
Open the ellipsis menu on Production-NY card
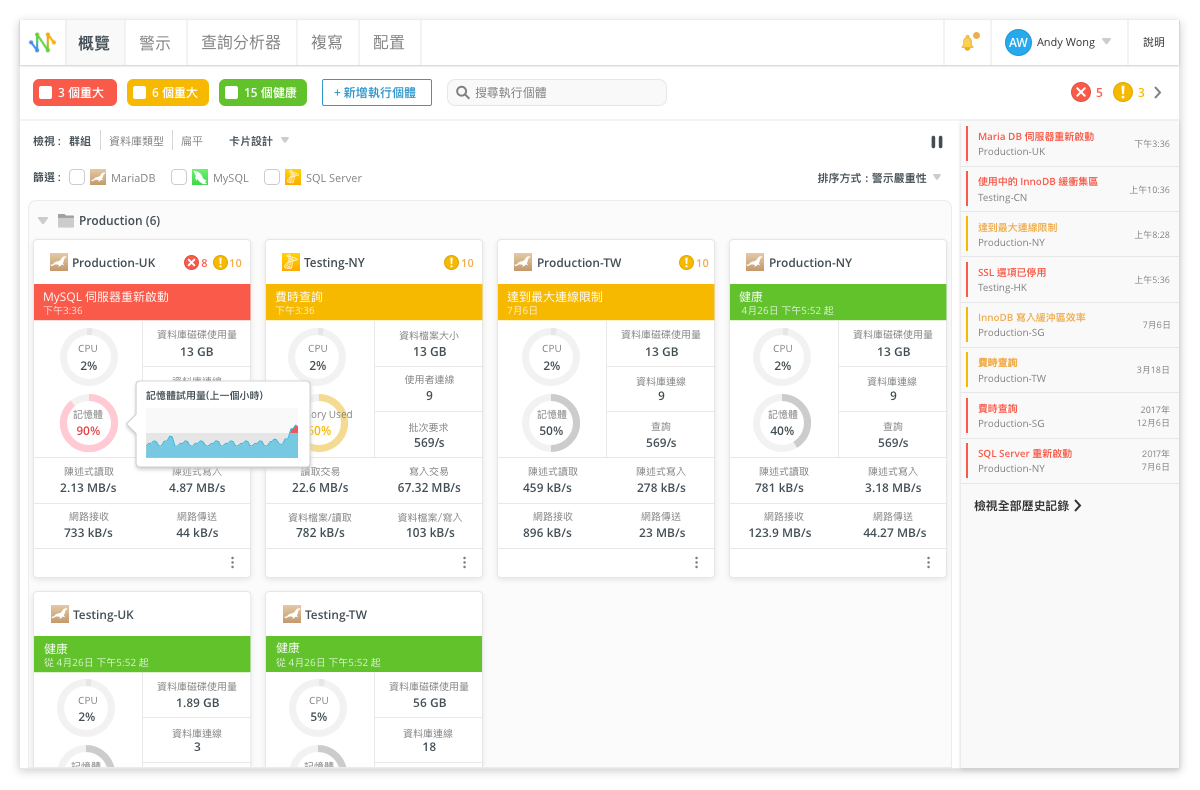pyautogui.click(x=928, y=563)
